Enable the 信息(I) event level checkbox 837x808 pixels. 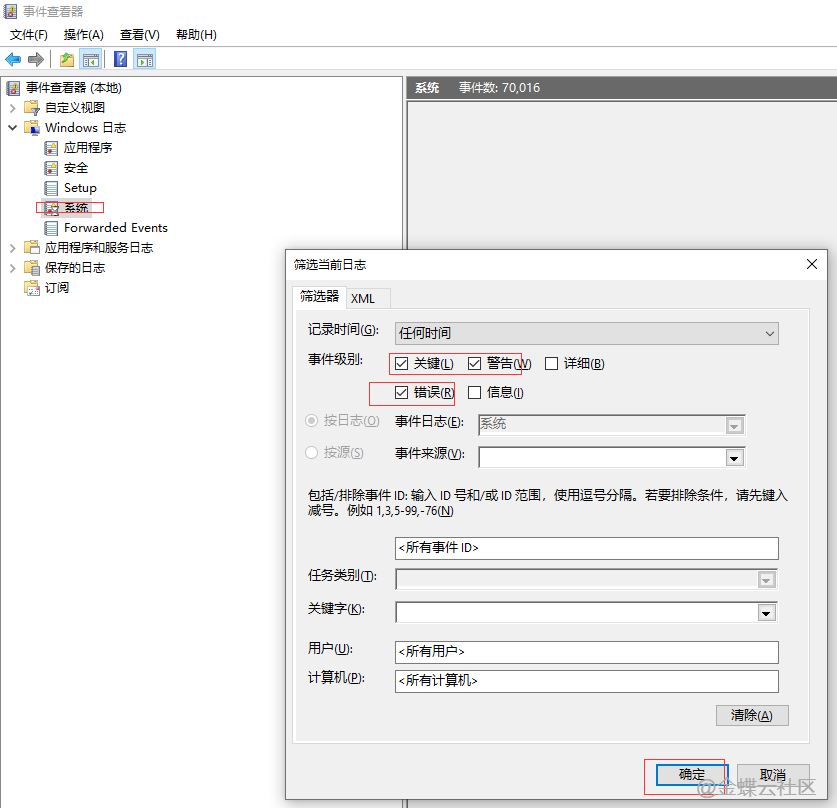click(475, 393)
